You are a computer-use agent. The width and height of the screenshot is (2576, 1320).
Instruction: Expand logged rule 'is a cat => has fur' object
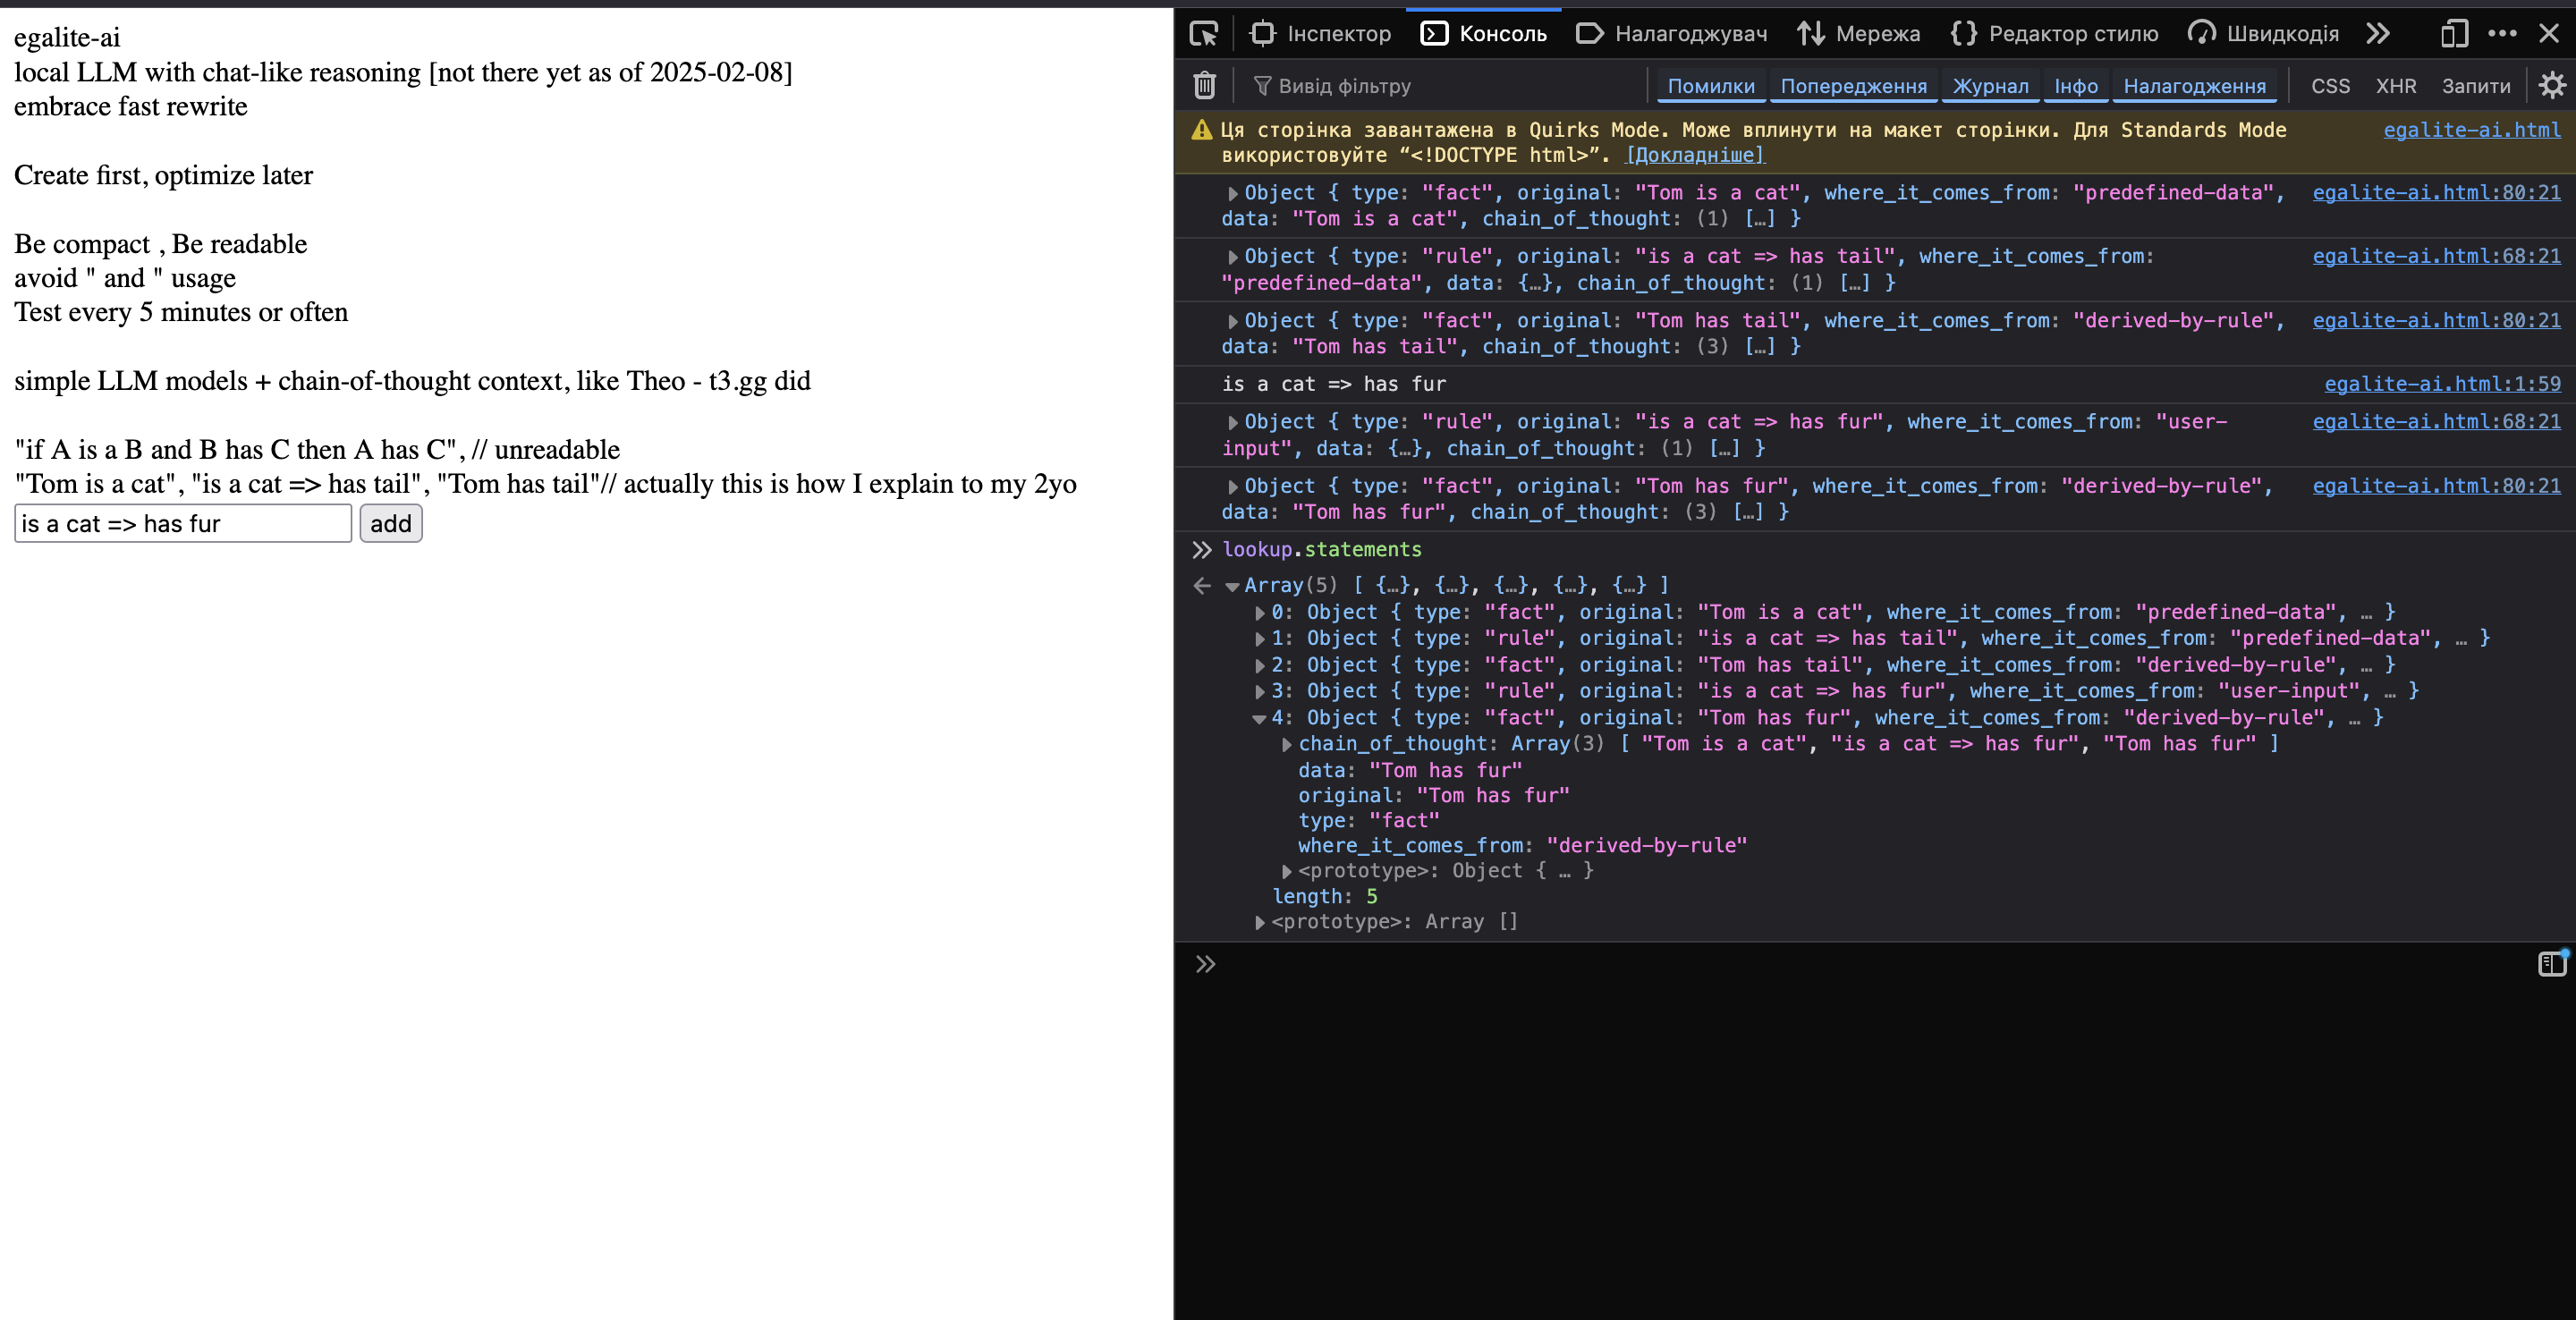pos(1233,423)
